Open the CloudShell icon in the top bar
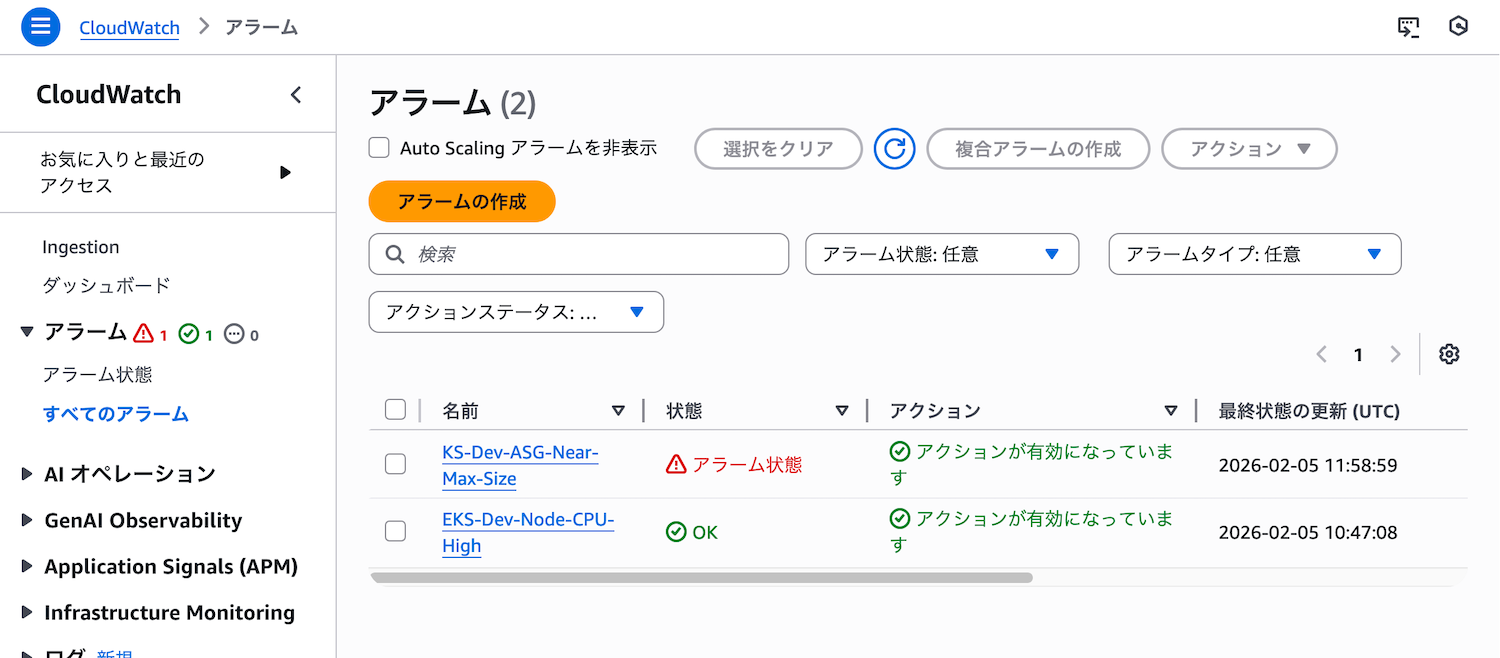1500x658 pixels. pos(1408,27)
